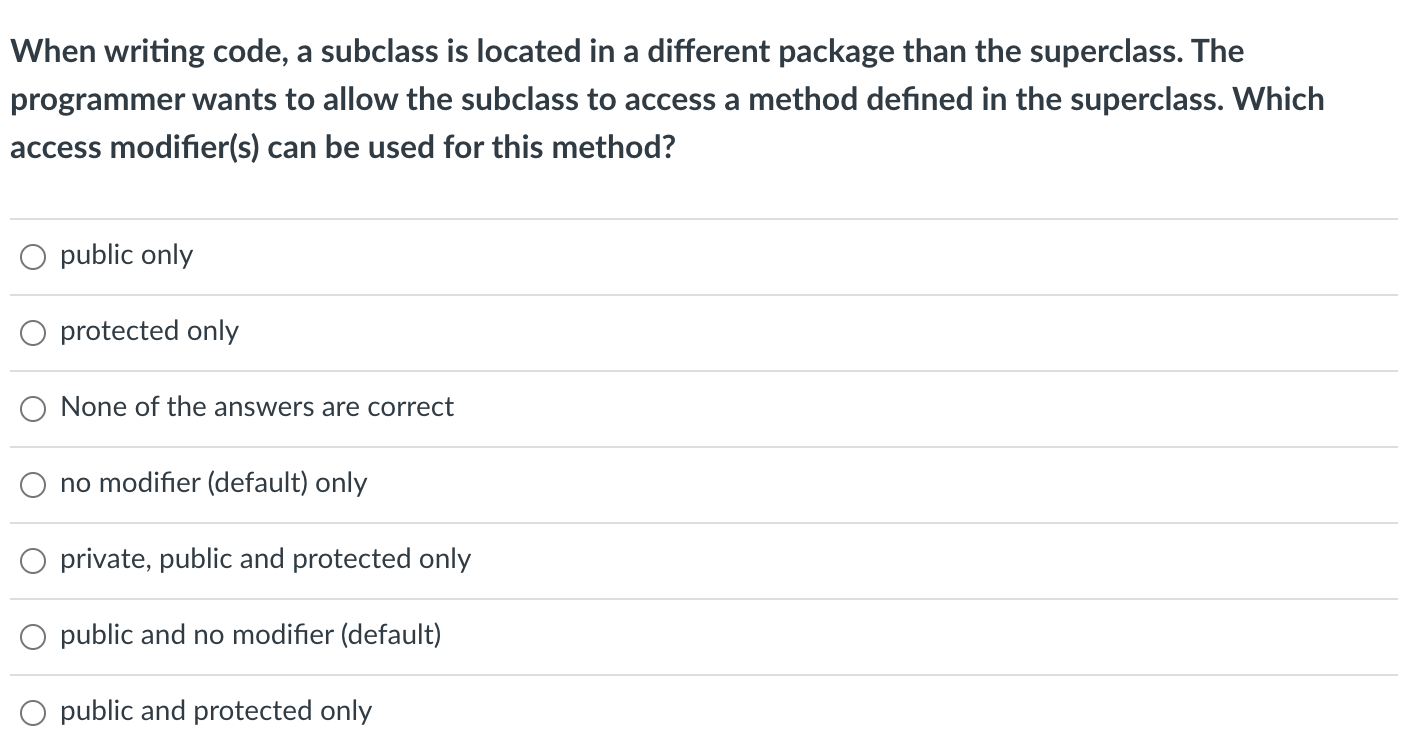Click the 'None of the answers are correct' text
Viewport: 1406px width, 752px height.
(x=256, y=408)
